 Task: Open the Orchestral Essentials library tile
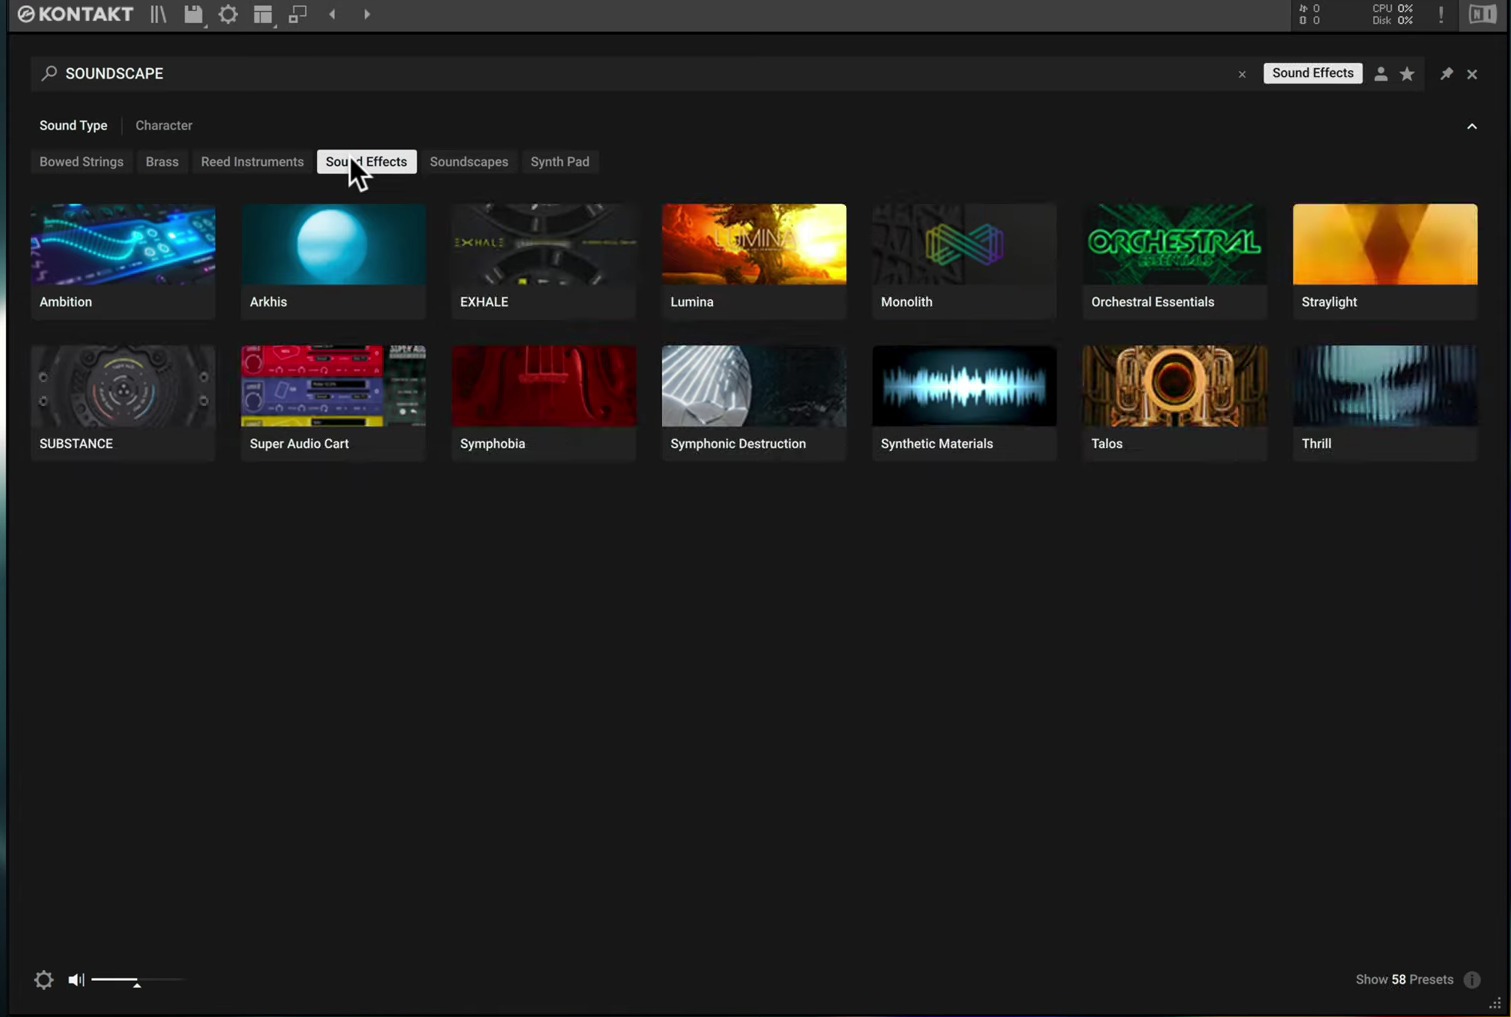pyautogui.click(x=1175, y=261)
